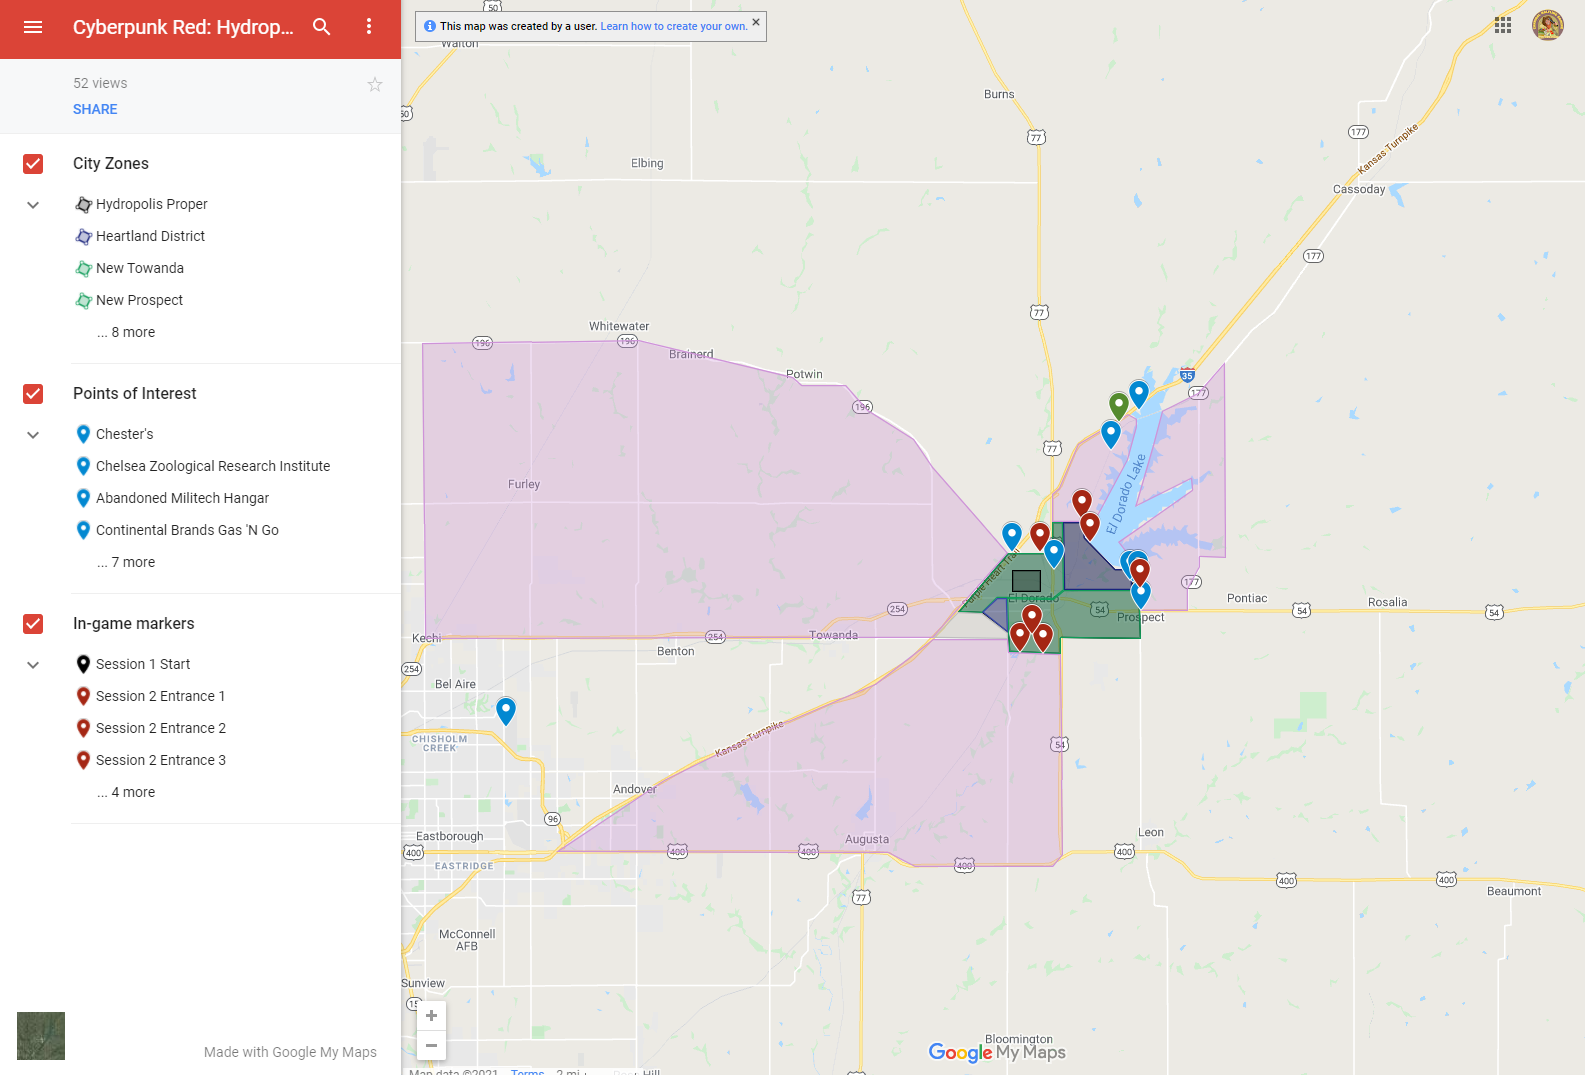This screenshot has width=1585, height=1075.
Task: Switch to satellite view thumbnail
Action: [x=41, y=1035]
